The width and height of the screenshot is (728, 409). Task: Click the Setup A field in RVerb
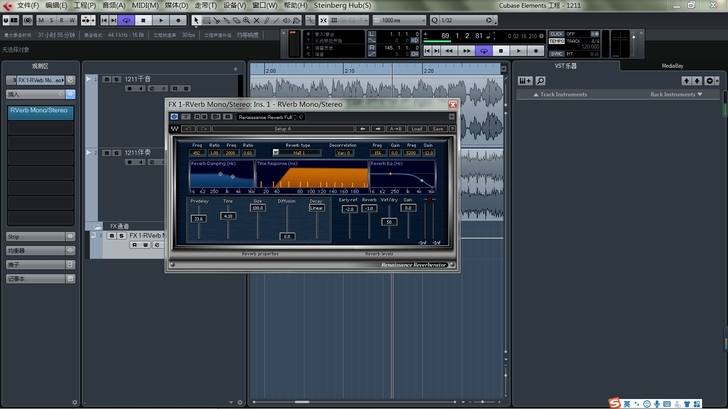pyautogui.click(x=283, y=129)
